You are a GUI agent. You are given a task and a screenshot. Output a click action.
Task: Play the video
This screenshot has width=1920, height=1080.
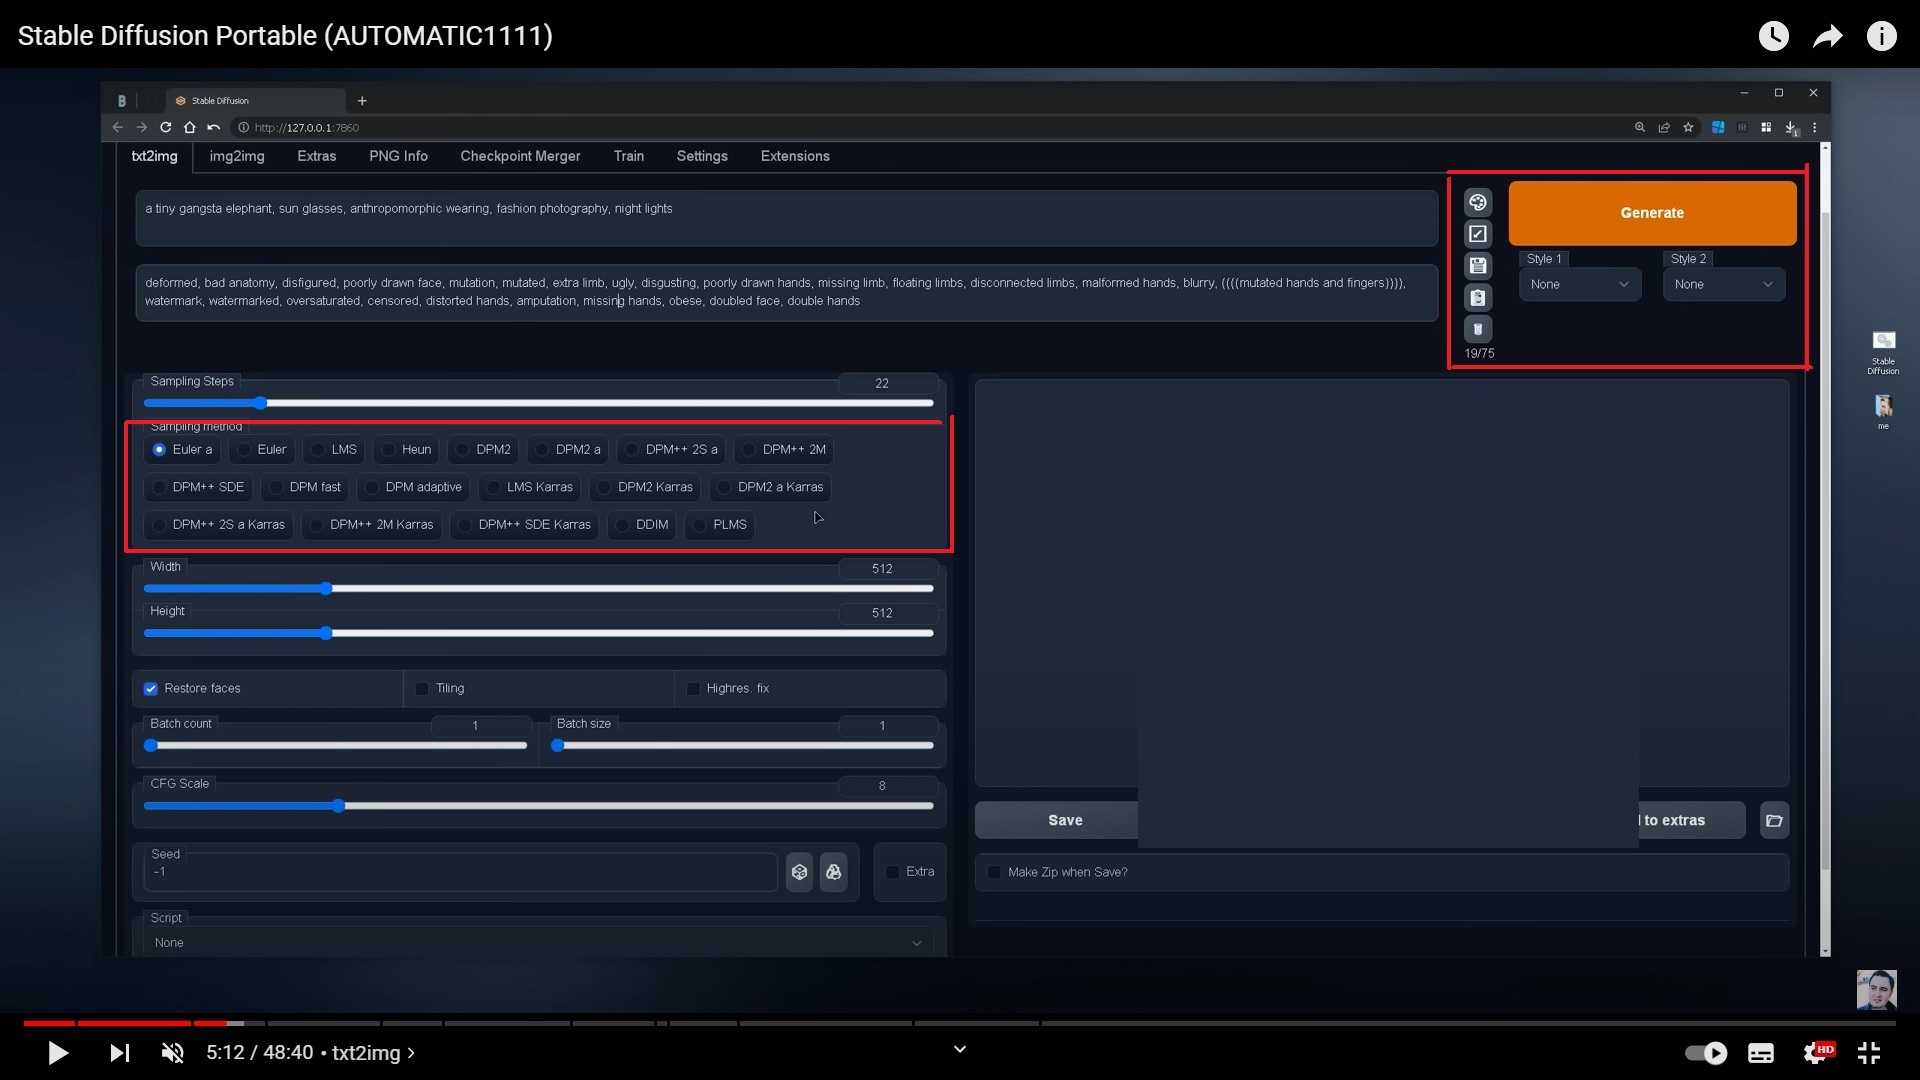pyautogui.click(x=58, y=1053)
